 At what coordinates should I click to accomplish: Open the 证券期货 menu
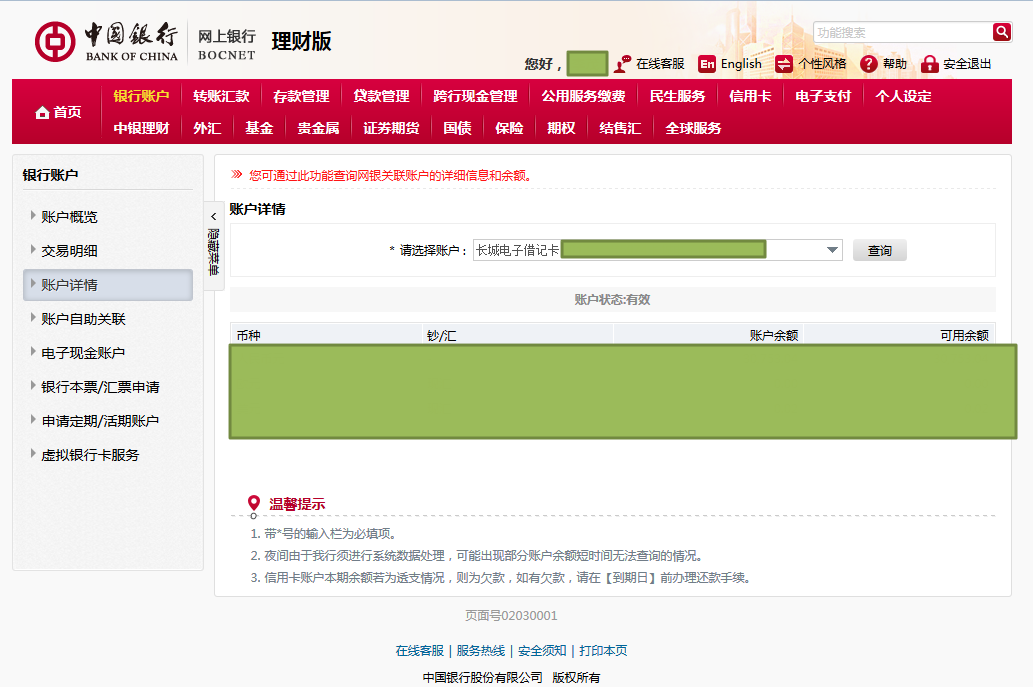click(391, 128)
